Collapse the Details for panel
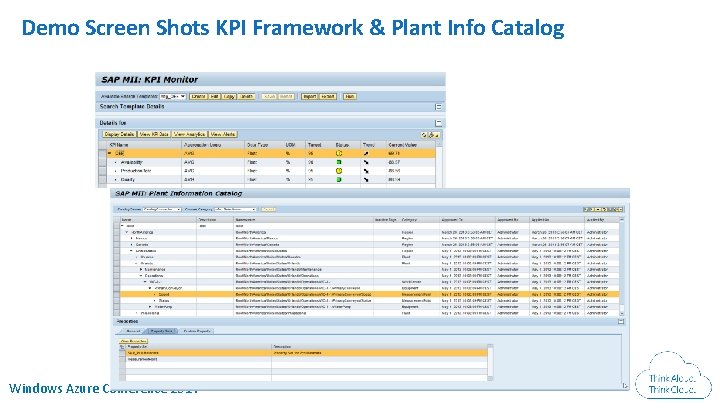 tap(439, 123)
